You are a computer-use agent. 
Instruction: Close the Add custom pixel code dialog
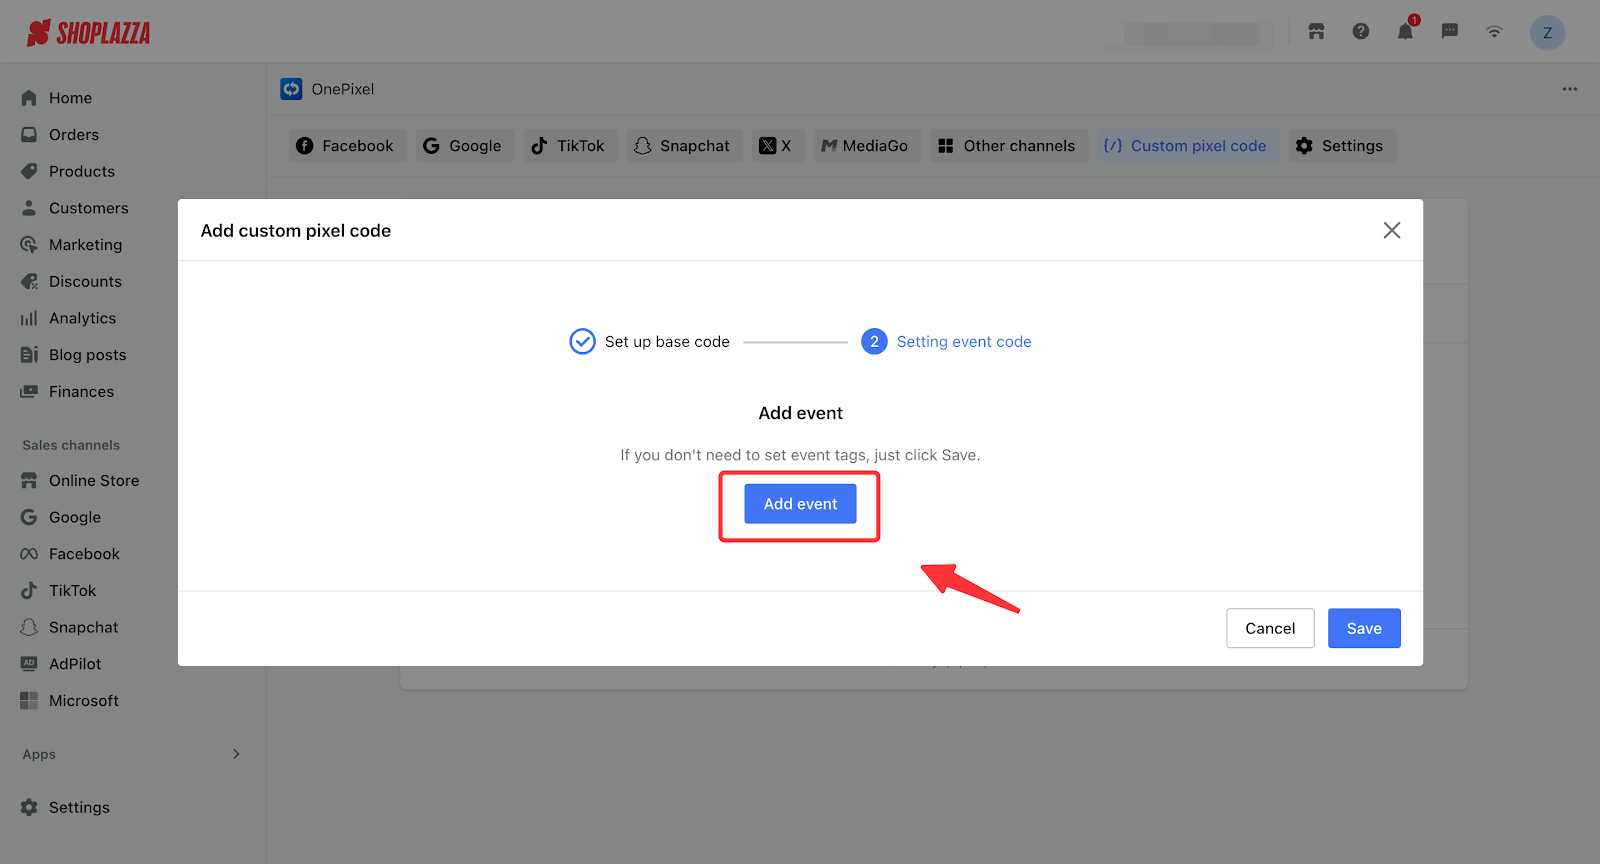tap(1391, 231)
